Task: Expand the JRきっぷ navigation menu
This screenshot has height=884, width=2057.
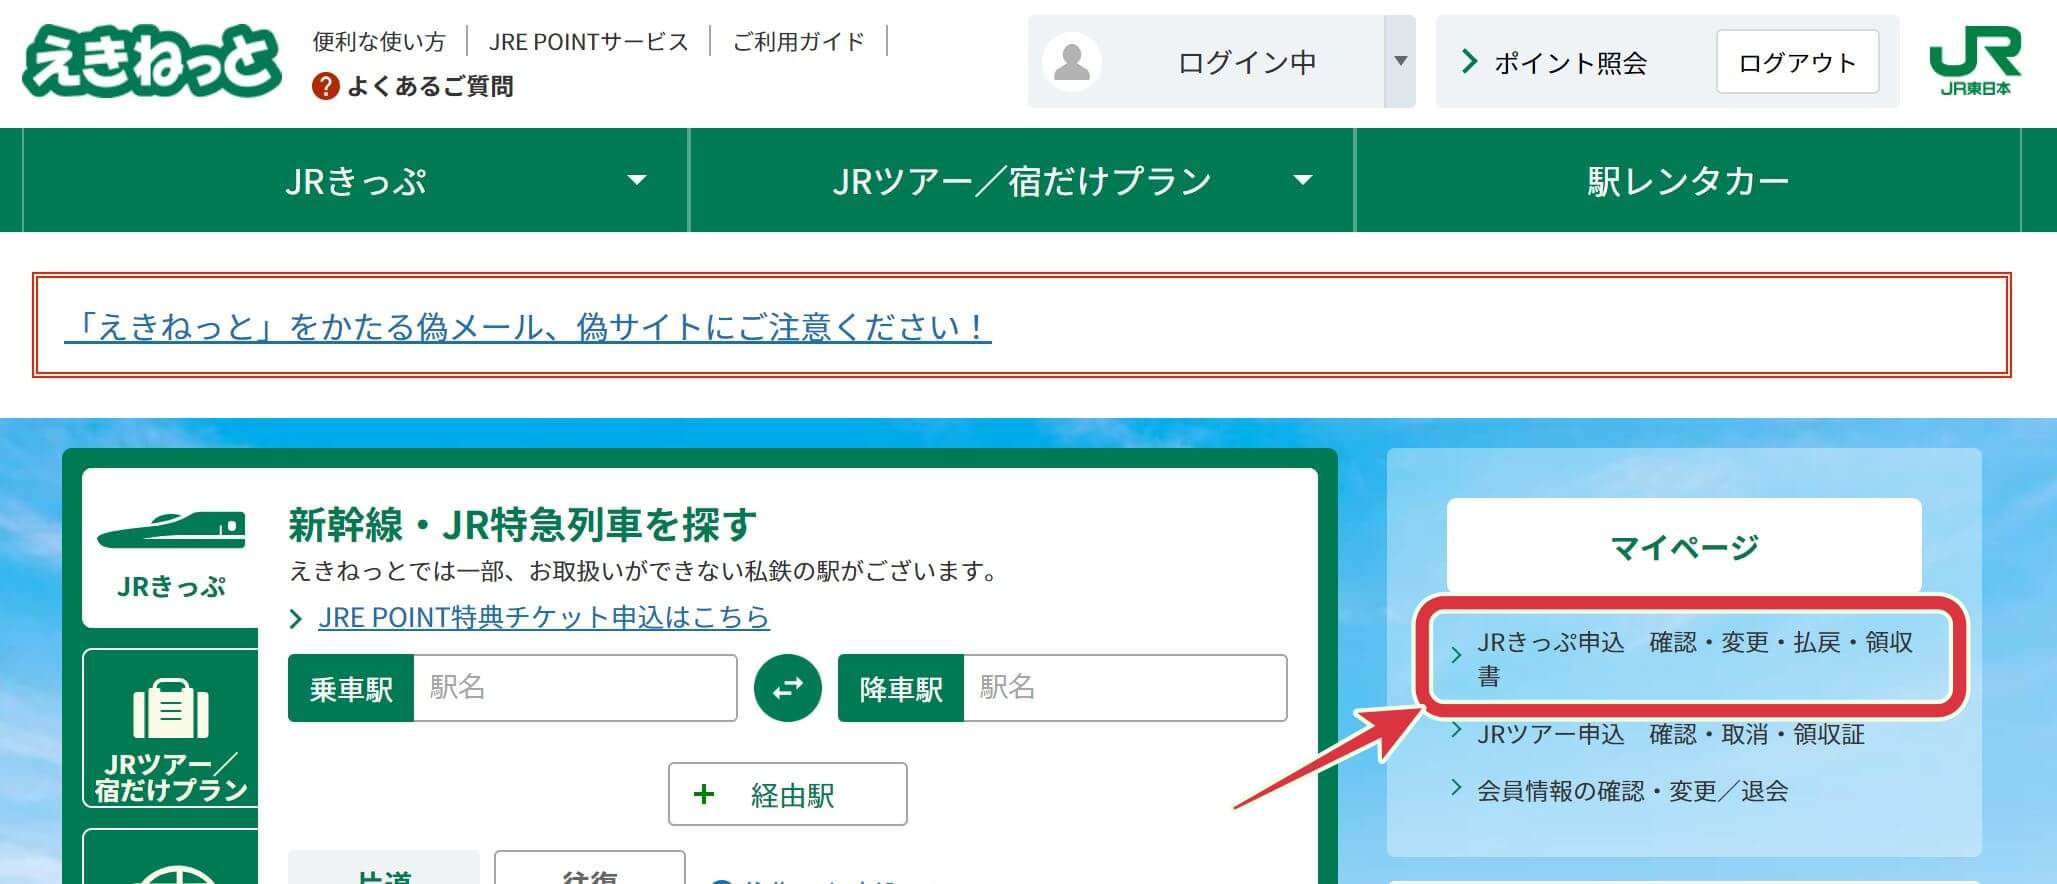Action: click(356, 180)
